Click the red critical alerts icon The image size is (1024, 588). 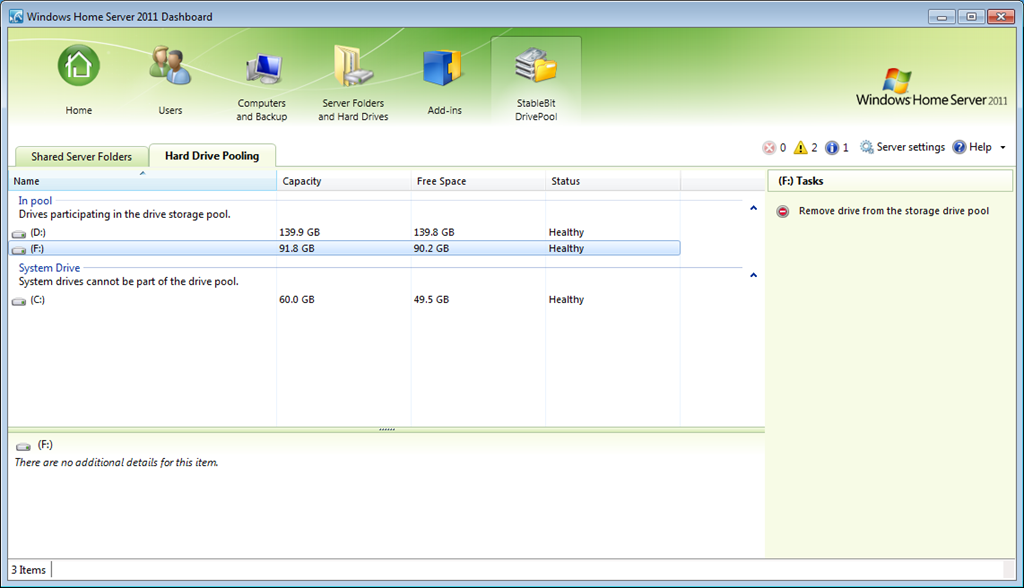[x=769, y=148]
